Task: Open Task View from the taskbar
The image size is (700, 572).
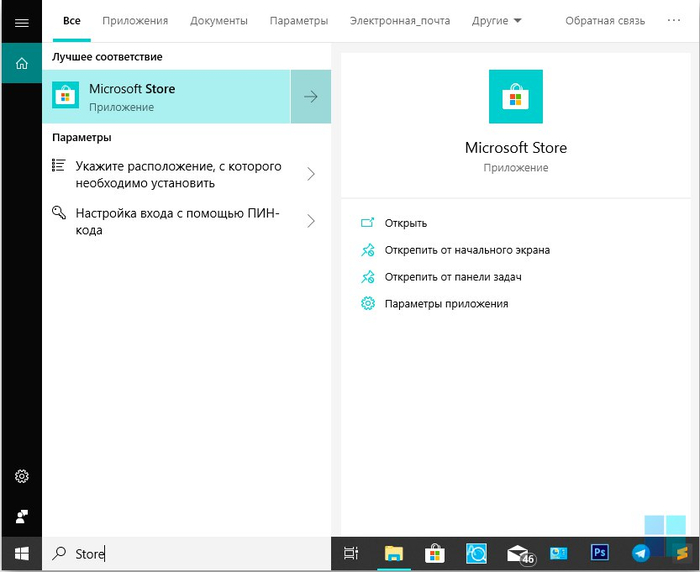Action: [x=351, y=553]
